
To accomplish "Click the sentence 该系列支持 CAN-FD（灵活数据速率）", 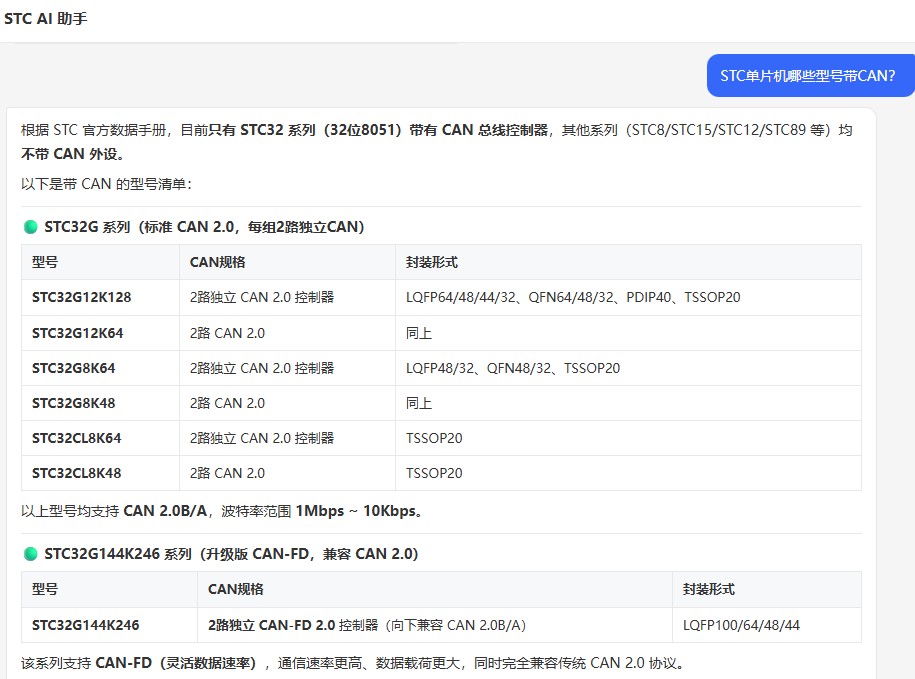I will coord(352,663).
